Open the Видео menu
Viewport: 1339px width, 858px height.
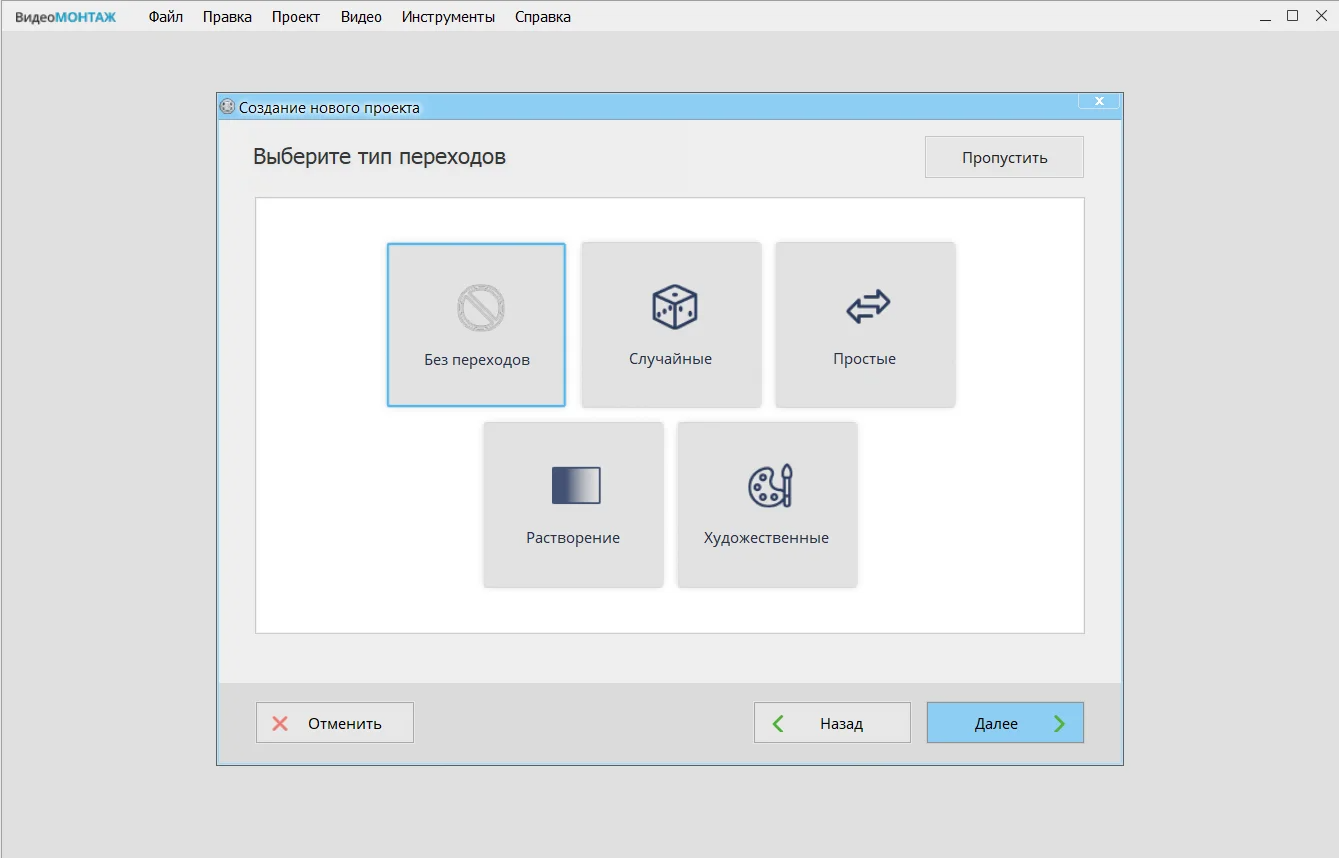tap(361, 17)
